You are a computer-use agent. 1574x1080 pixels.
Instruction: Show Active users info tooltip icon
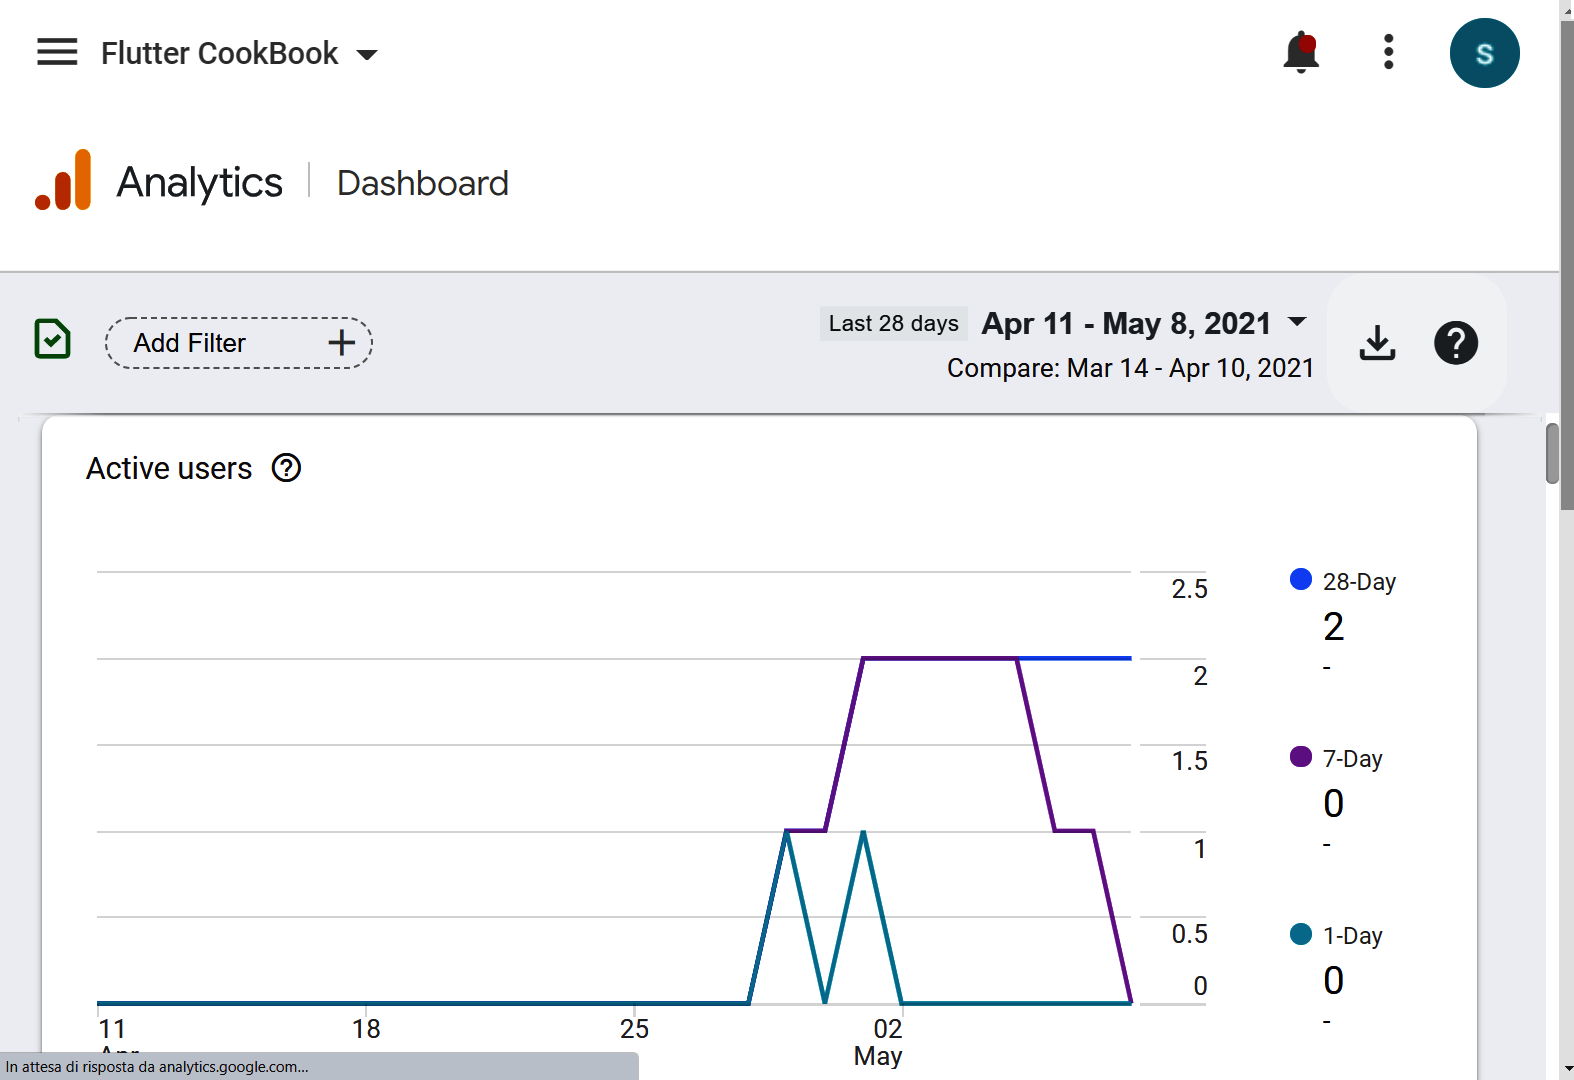click(287, 468)
